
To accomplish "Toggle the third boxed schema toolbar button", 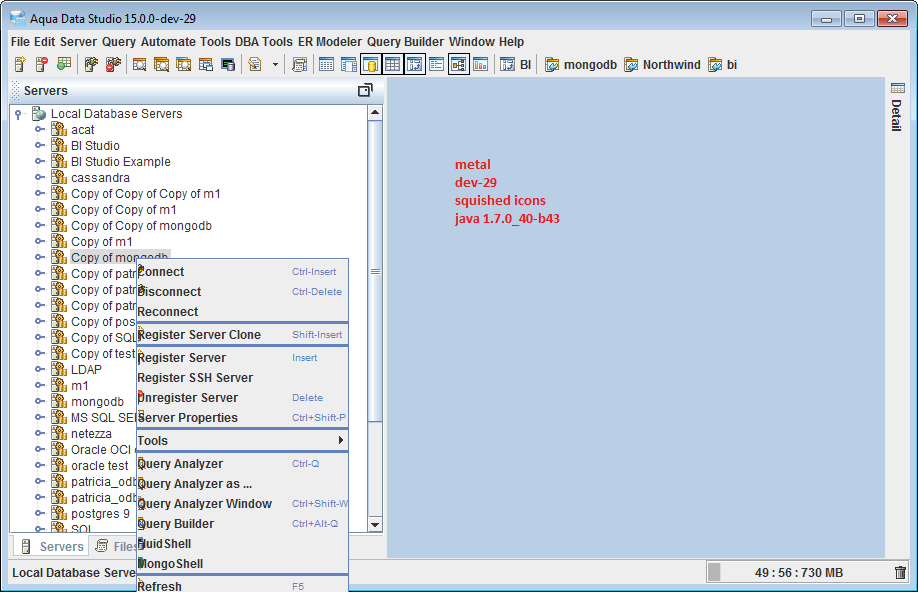I will pyautogui.click(x=415, y=64).
